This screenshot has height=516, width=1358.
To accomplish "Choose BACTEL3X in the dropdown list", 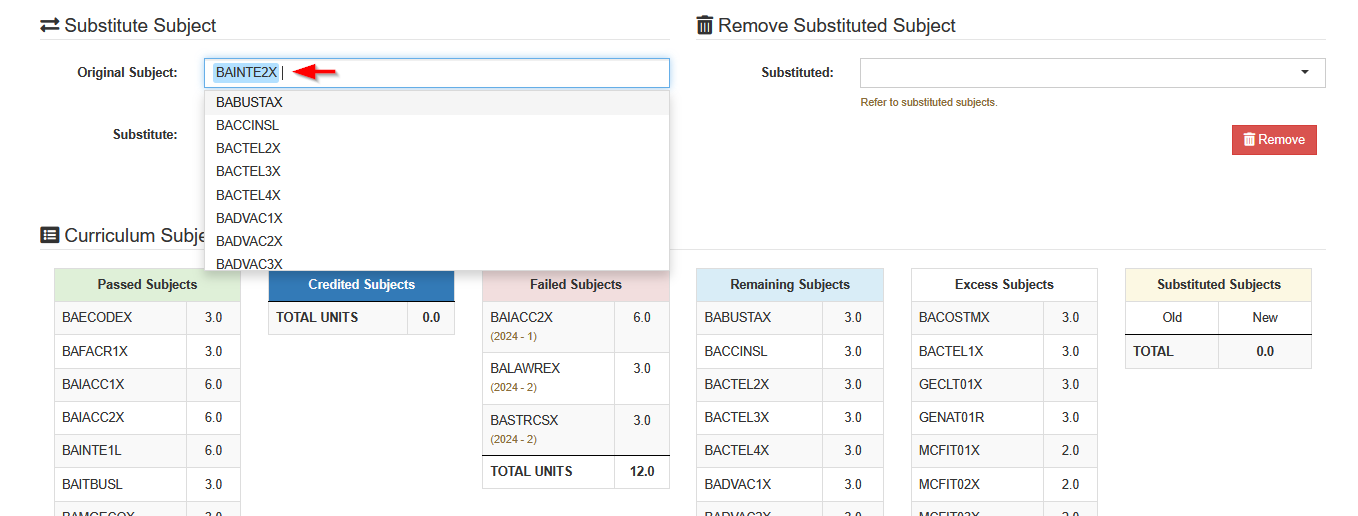I will point(437,172).
